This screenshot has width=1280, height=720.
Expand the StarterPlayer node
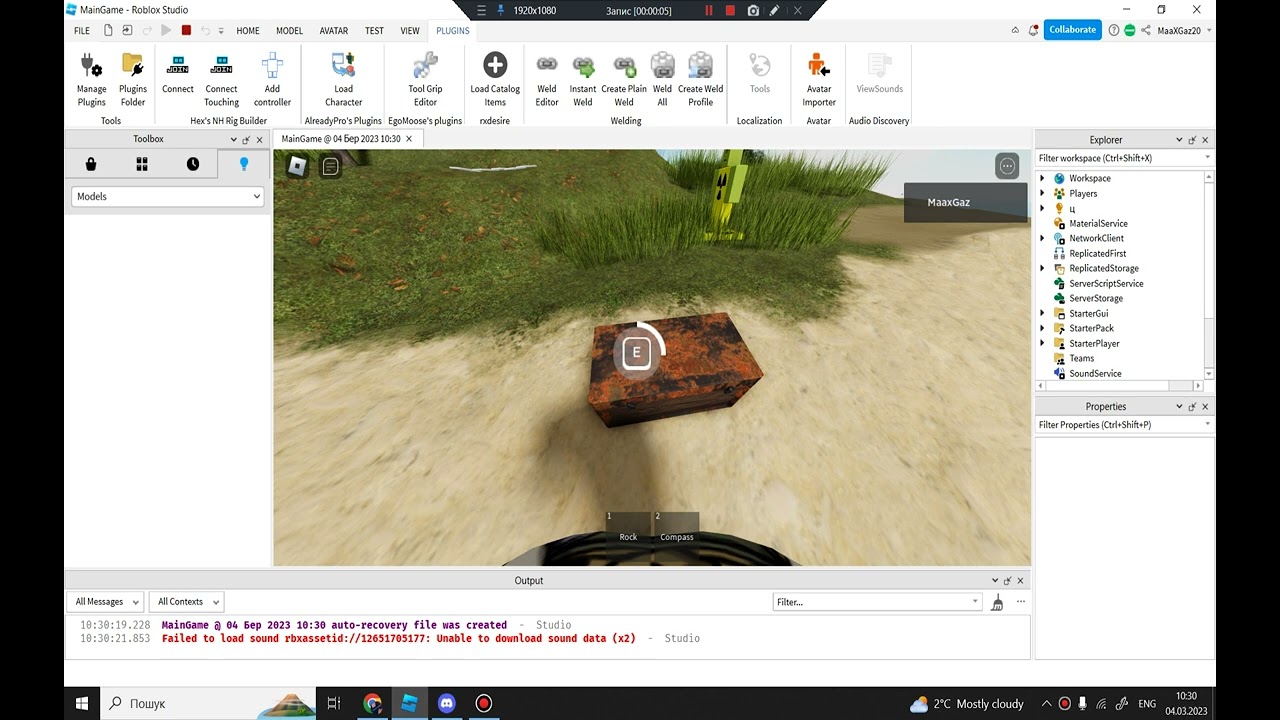pos(1042,343)
